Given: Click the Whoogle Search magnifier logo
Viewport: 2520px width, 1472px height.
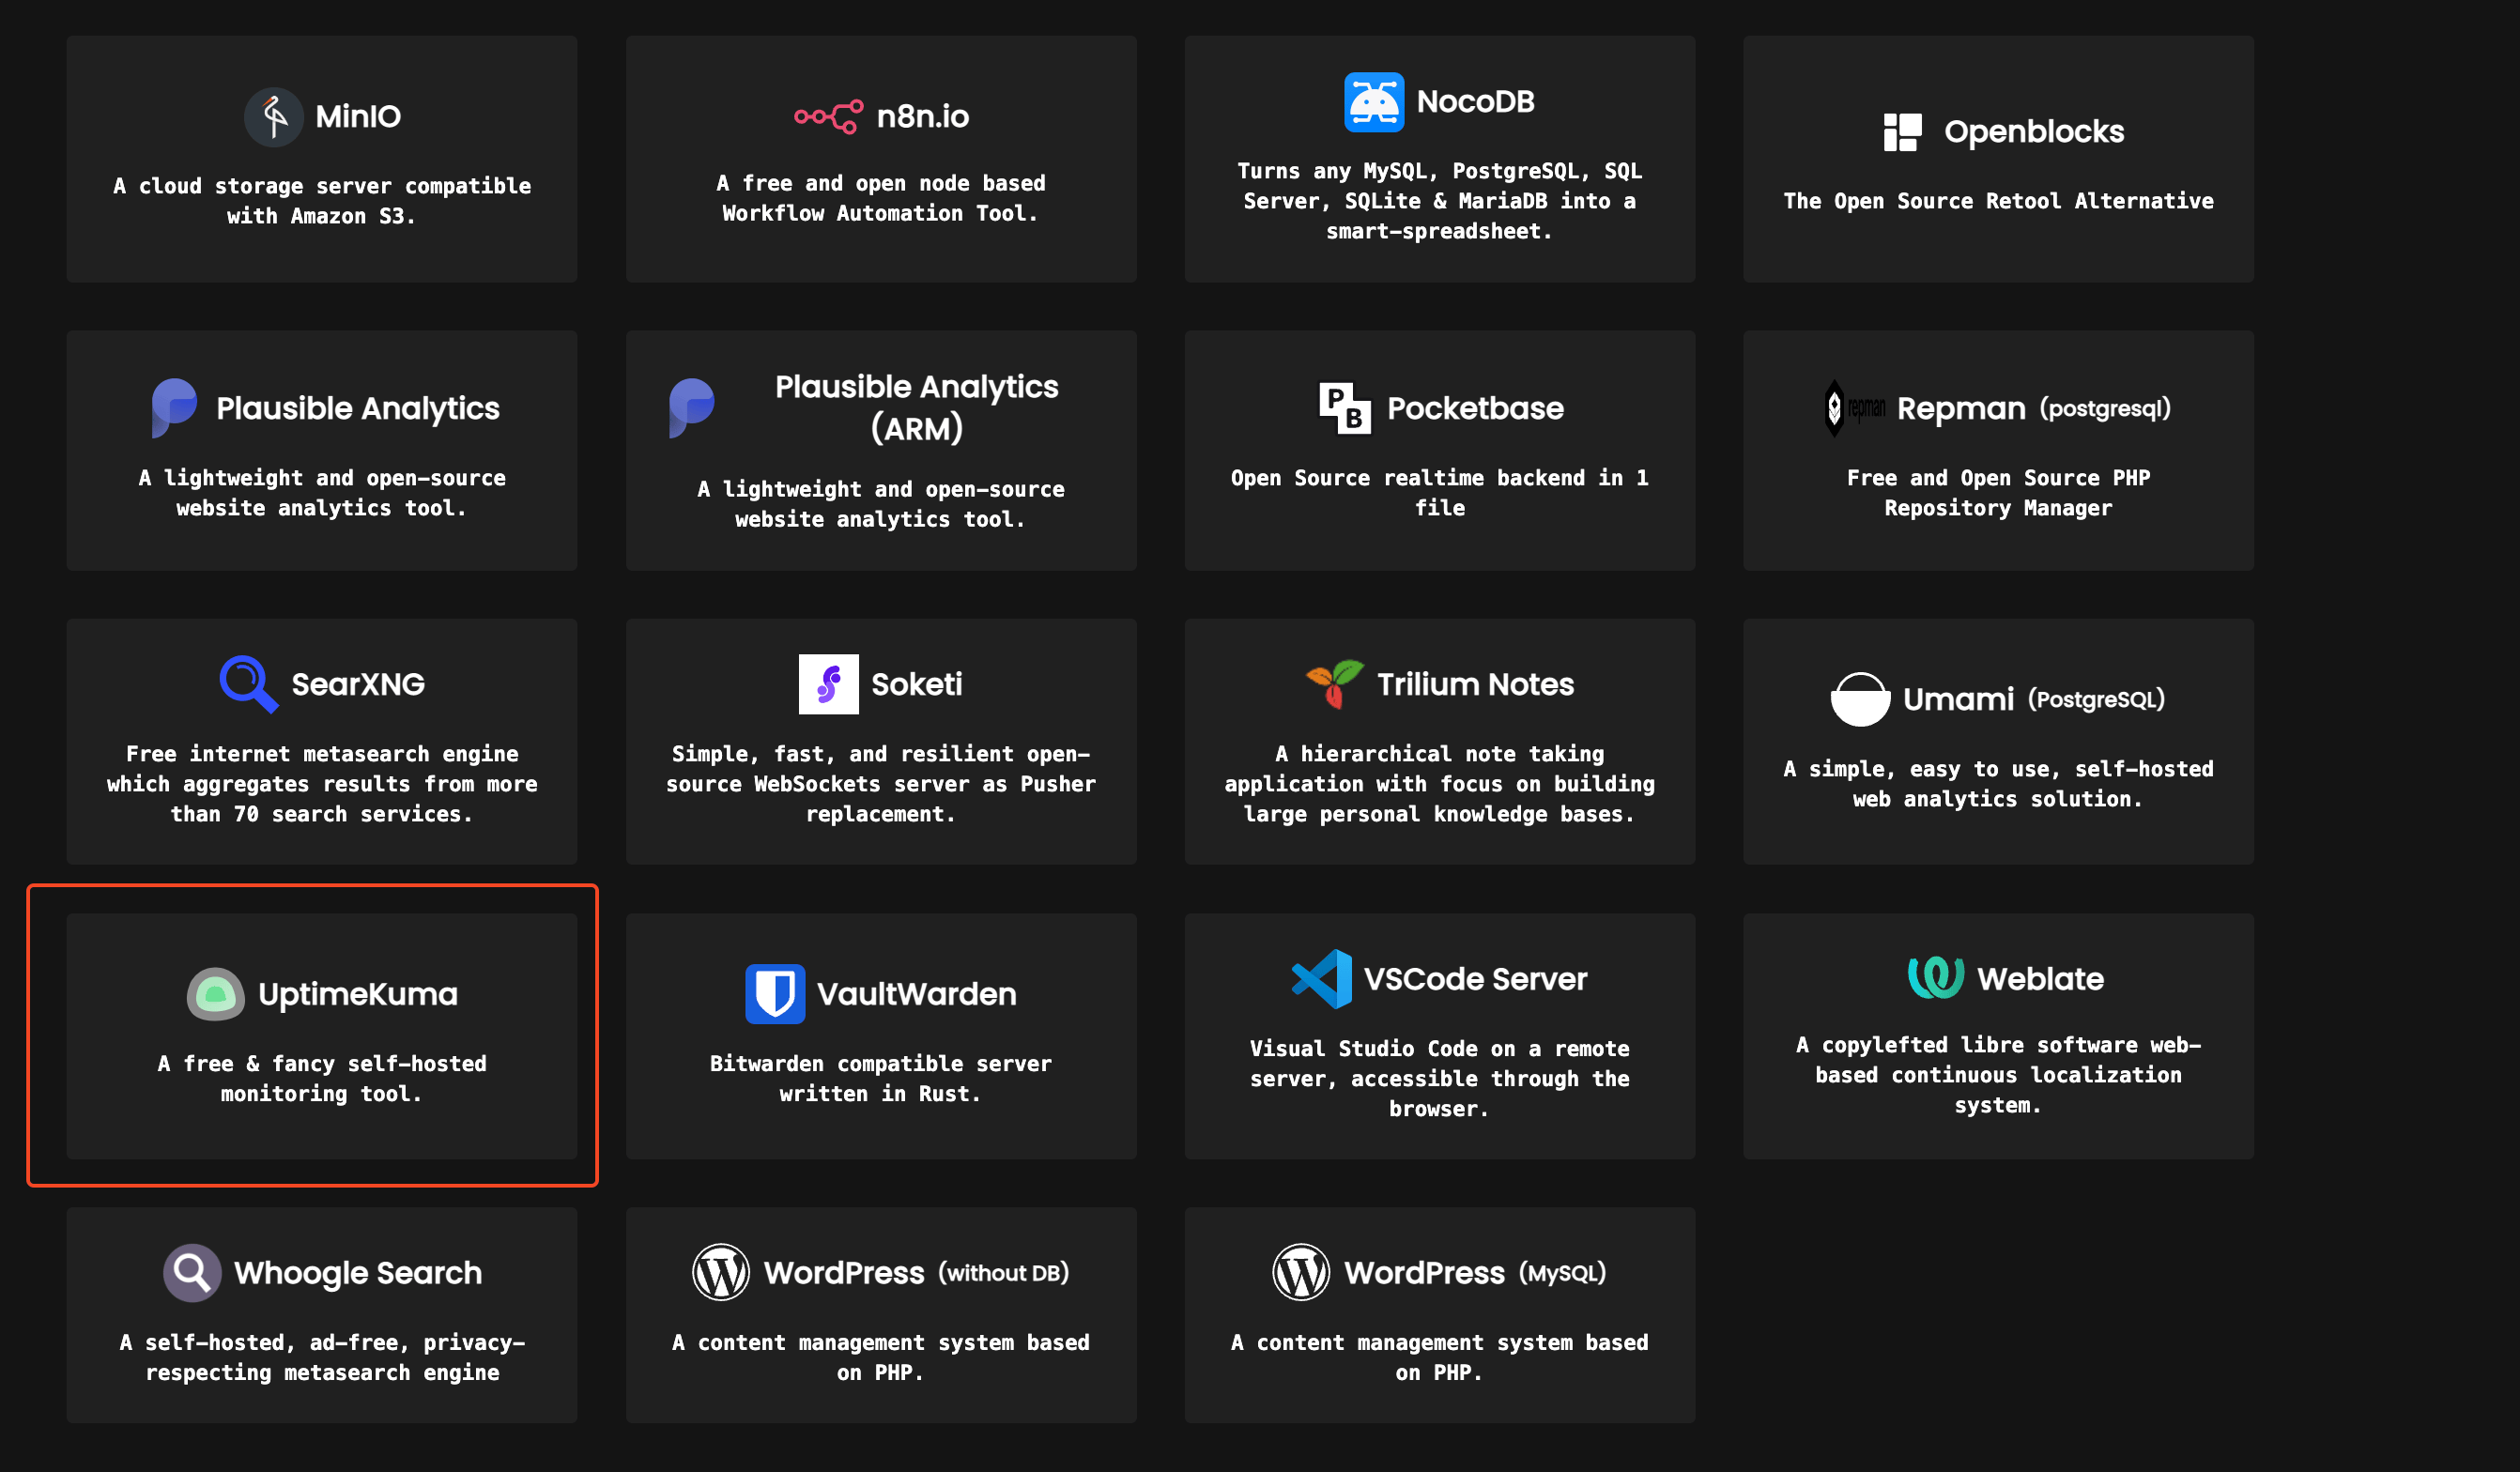Looking at the screenshot, I should pos(192,1273).
